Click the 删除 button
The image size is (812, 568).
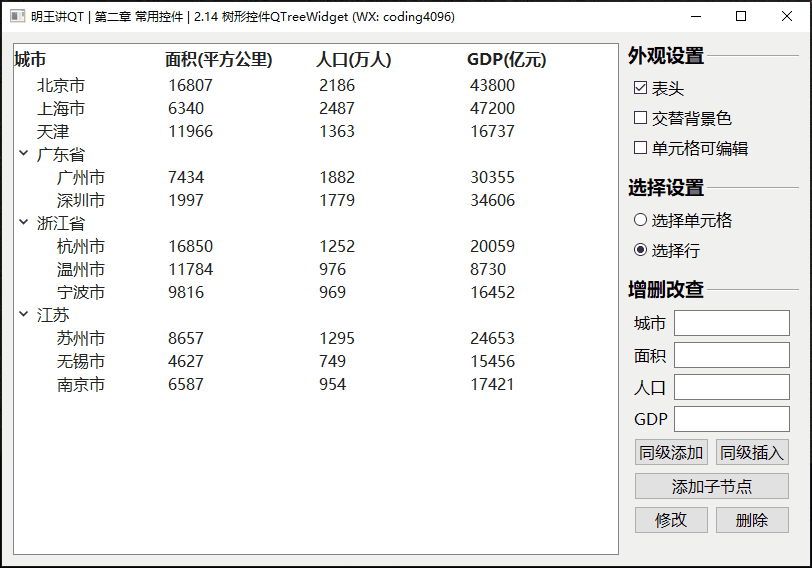[751, 520]
